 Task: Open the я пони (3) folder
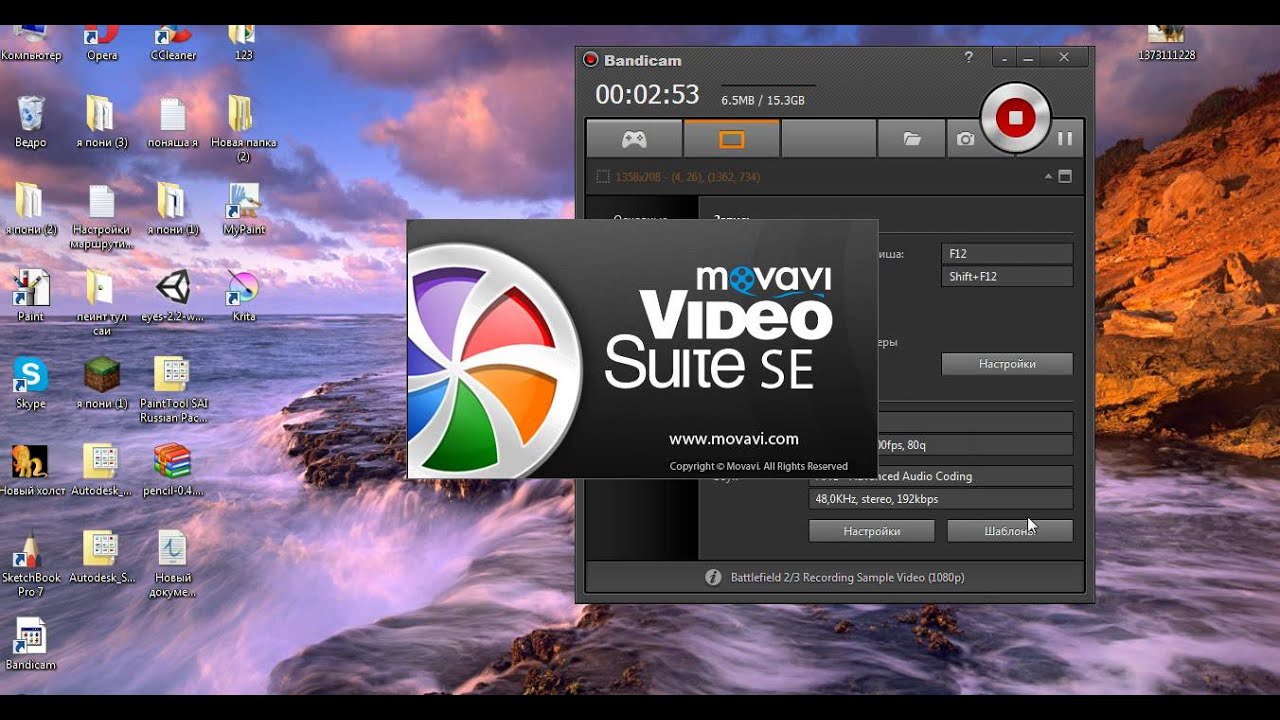pyautogui.click(x=102, y=121)
